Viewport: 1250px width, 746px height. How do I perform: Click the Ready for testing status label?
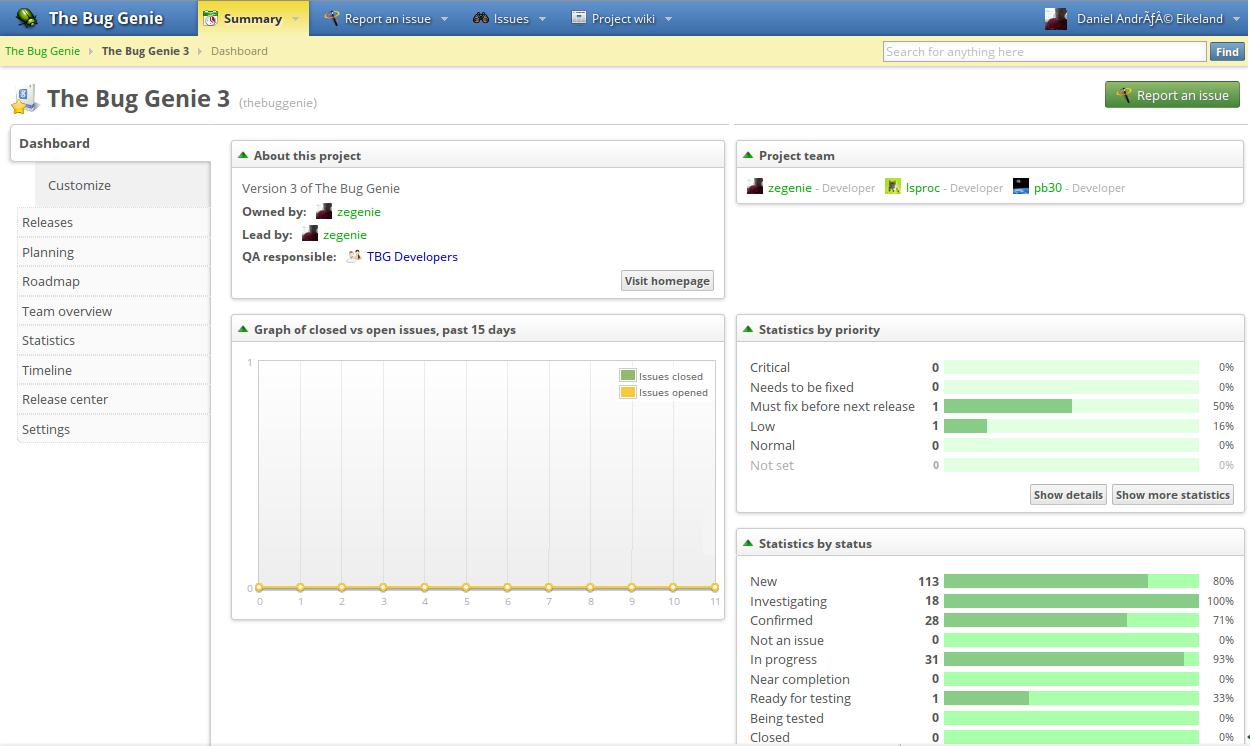[x=800, y=698]
